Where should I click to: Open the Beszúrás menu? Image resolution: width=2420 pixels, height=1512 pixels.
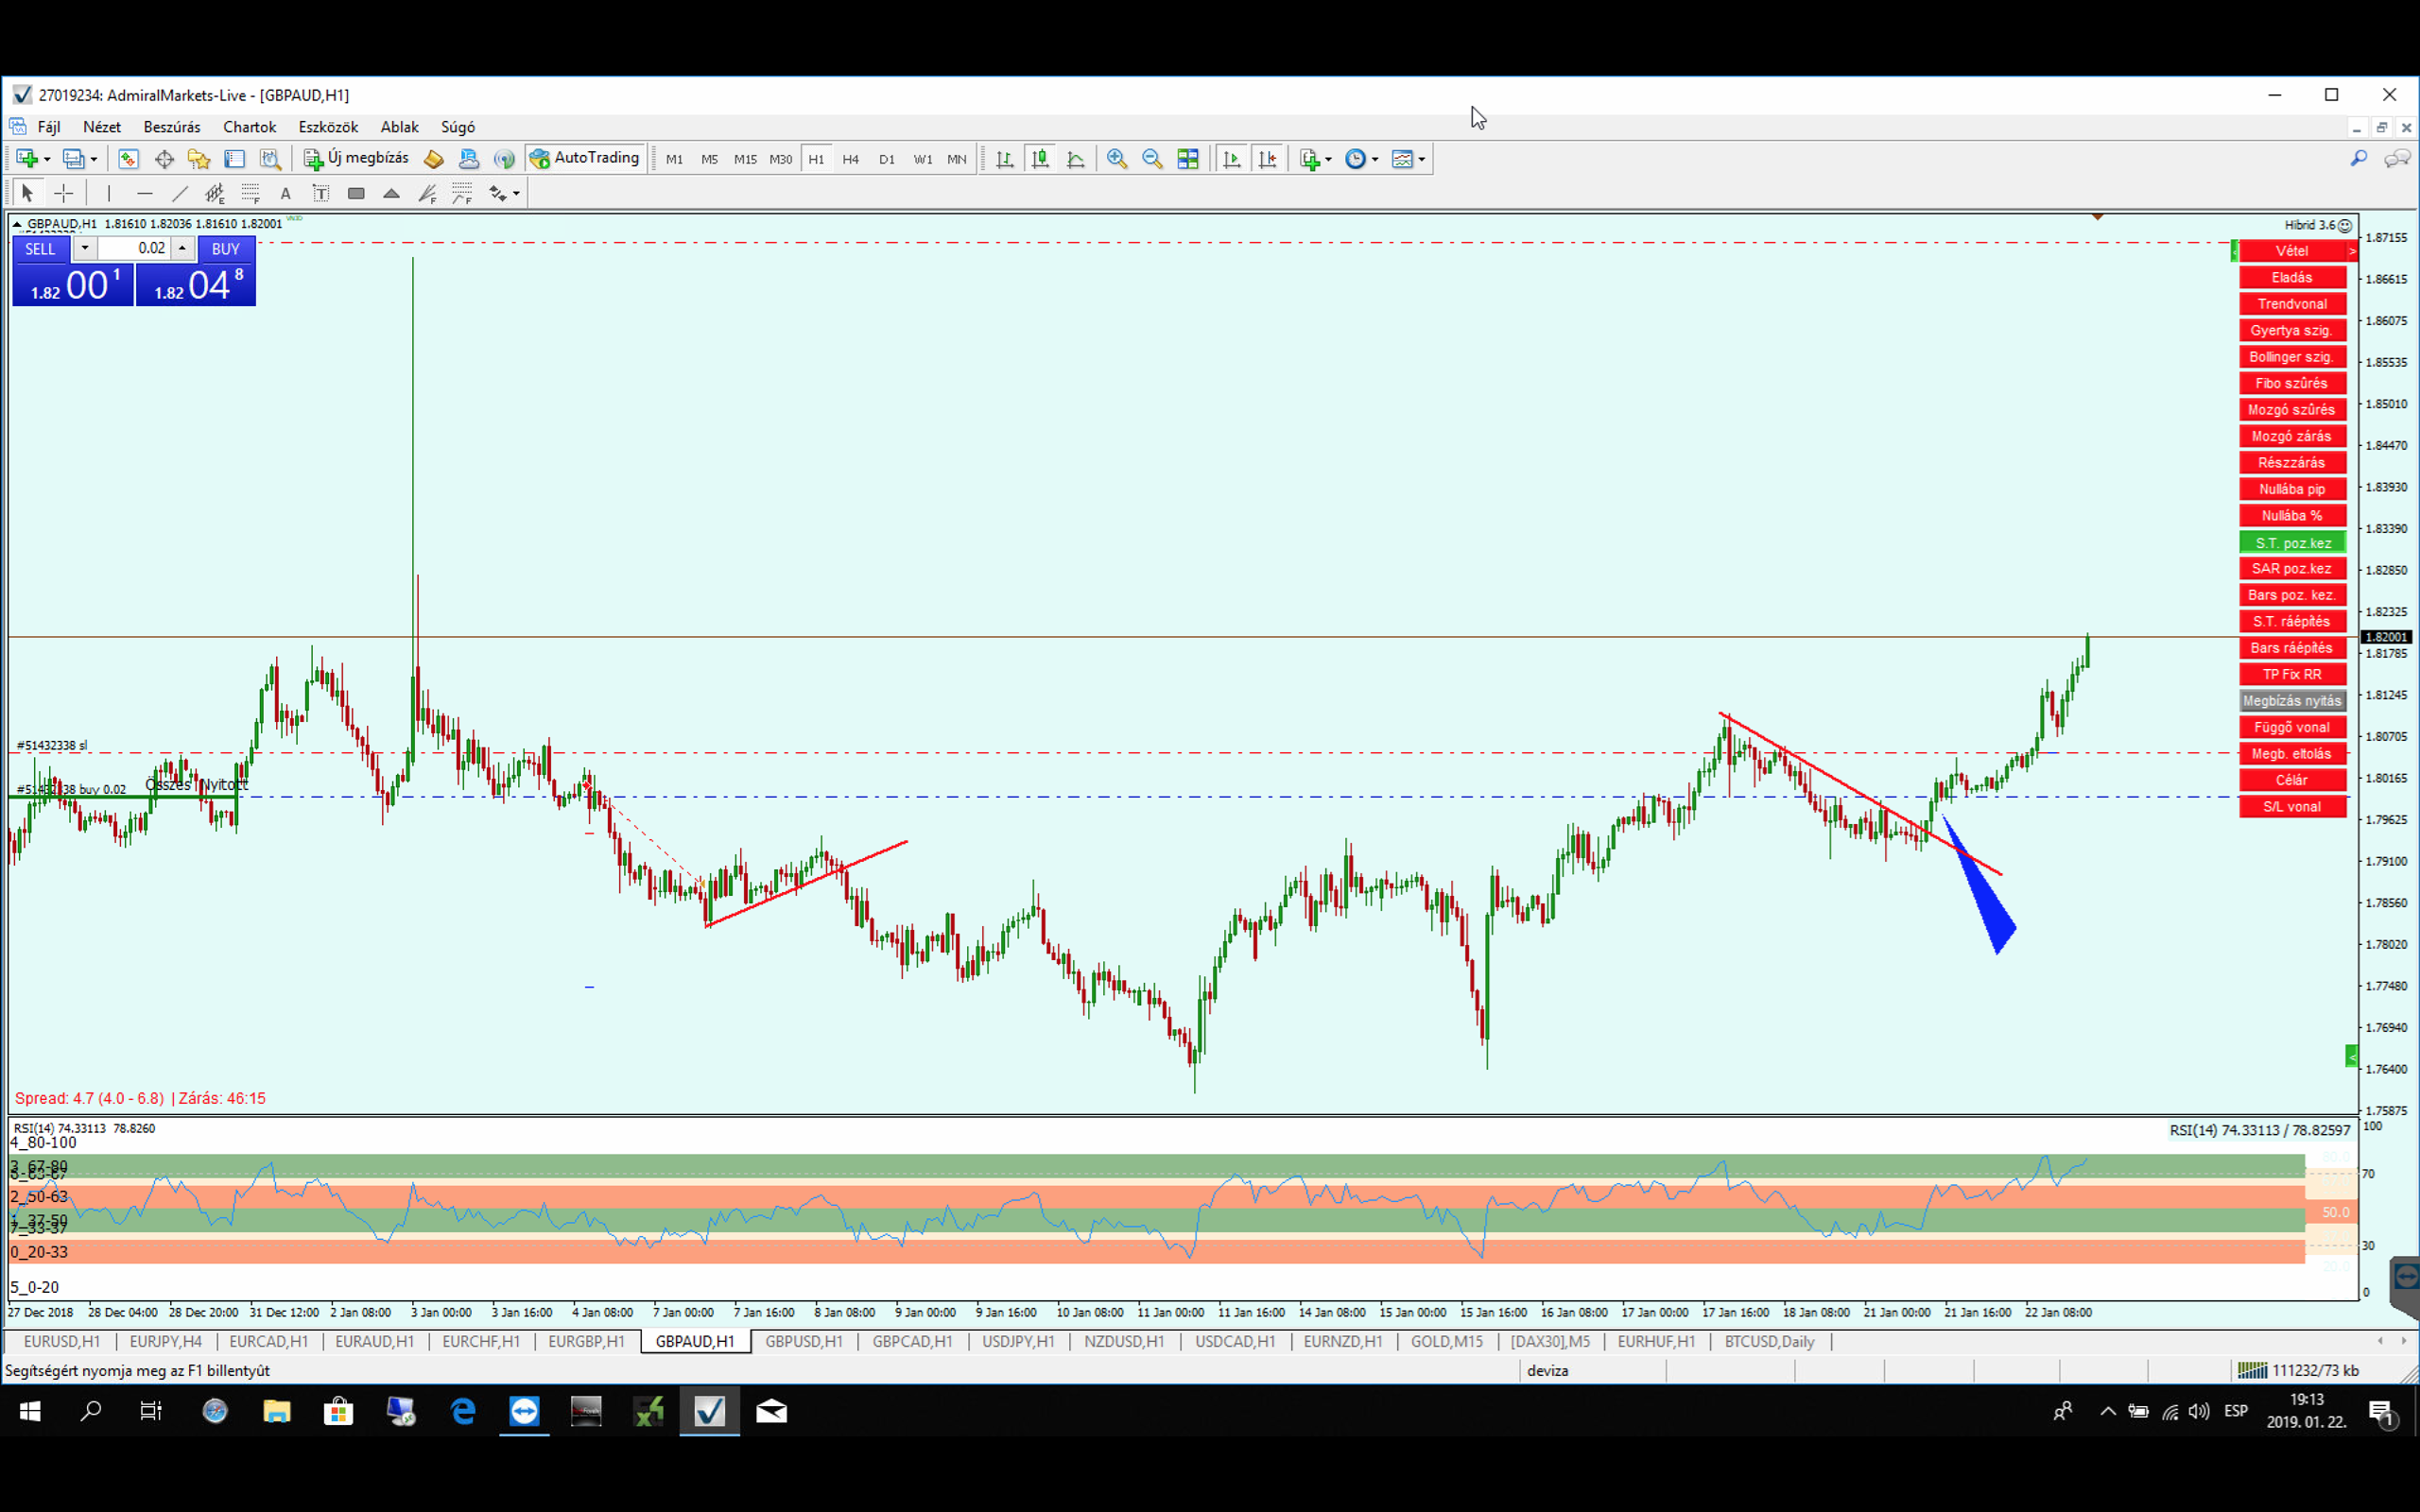pyautogui.click(x=172, y=127)
